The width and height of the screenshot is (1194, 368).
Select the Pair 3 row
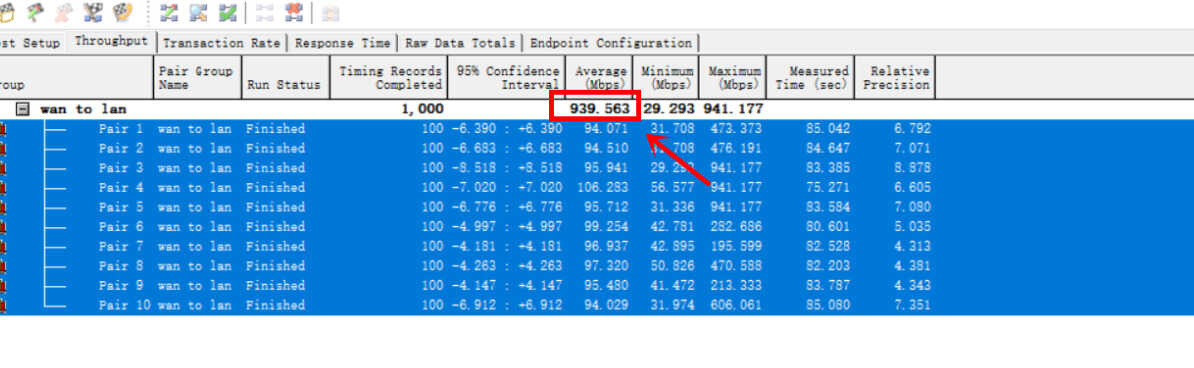click(x=597, y=168)
